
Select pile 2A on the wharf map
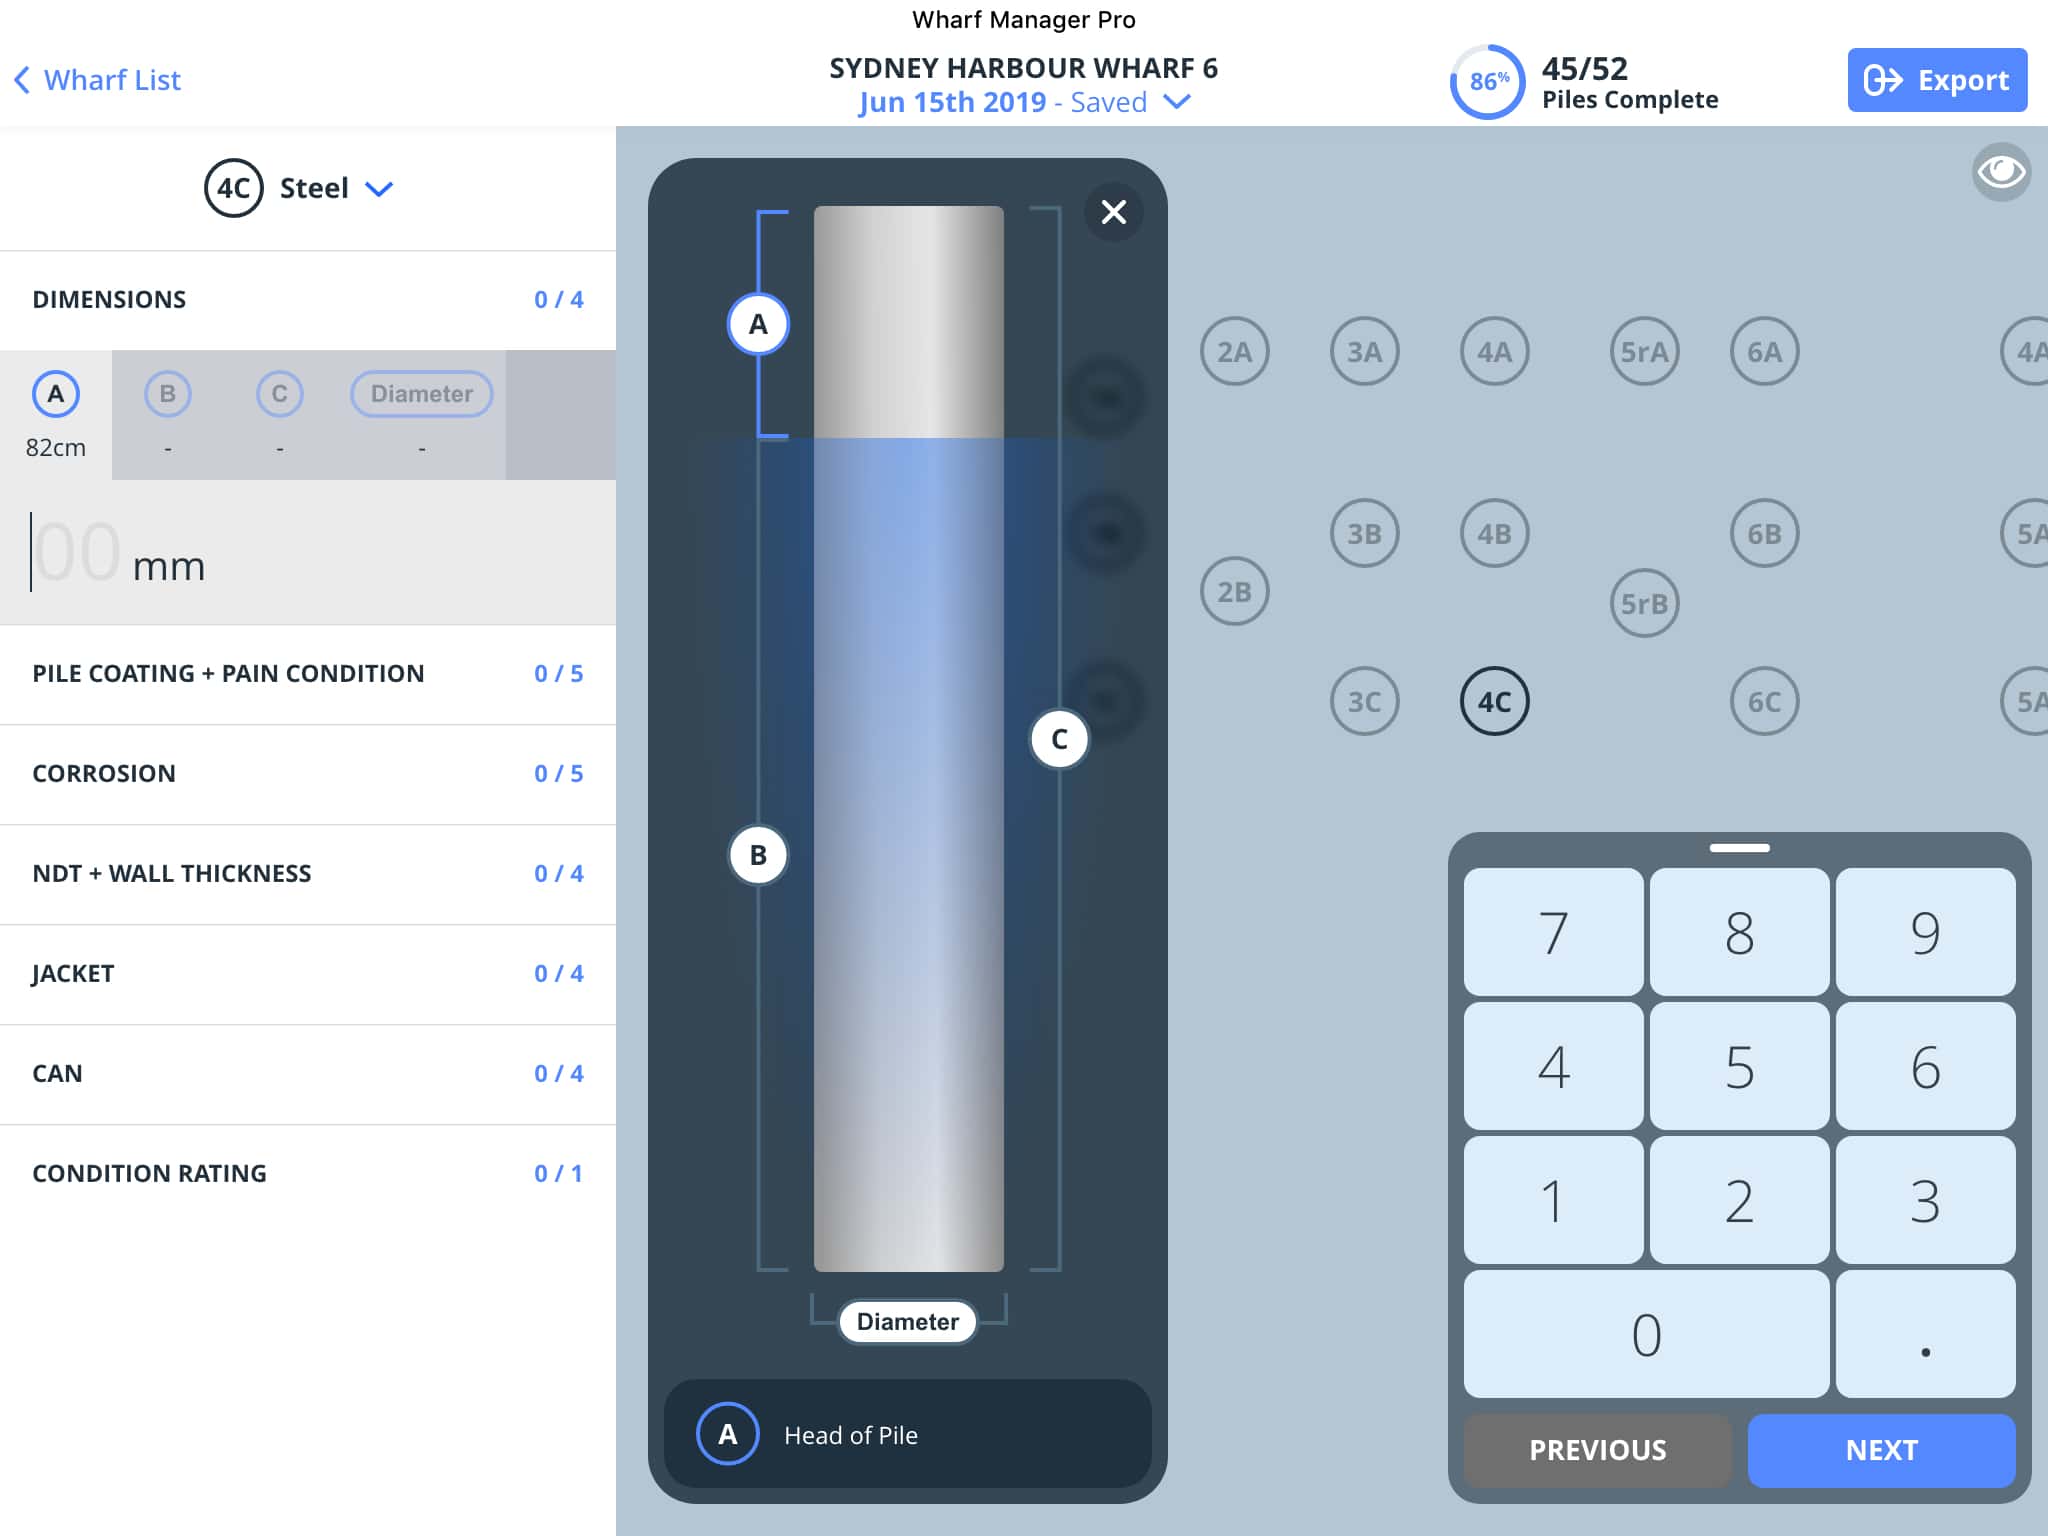1234,352
